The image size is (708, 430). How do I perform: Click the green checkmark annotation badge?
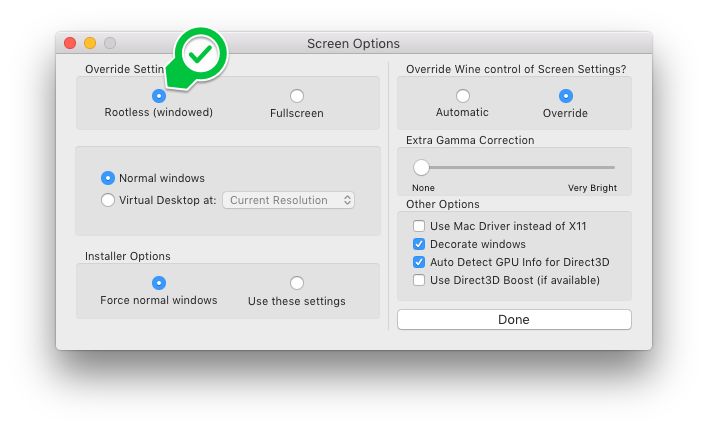click(202, 54)
